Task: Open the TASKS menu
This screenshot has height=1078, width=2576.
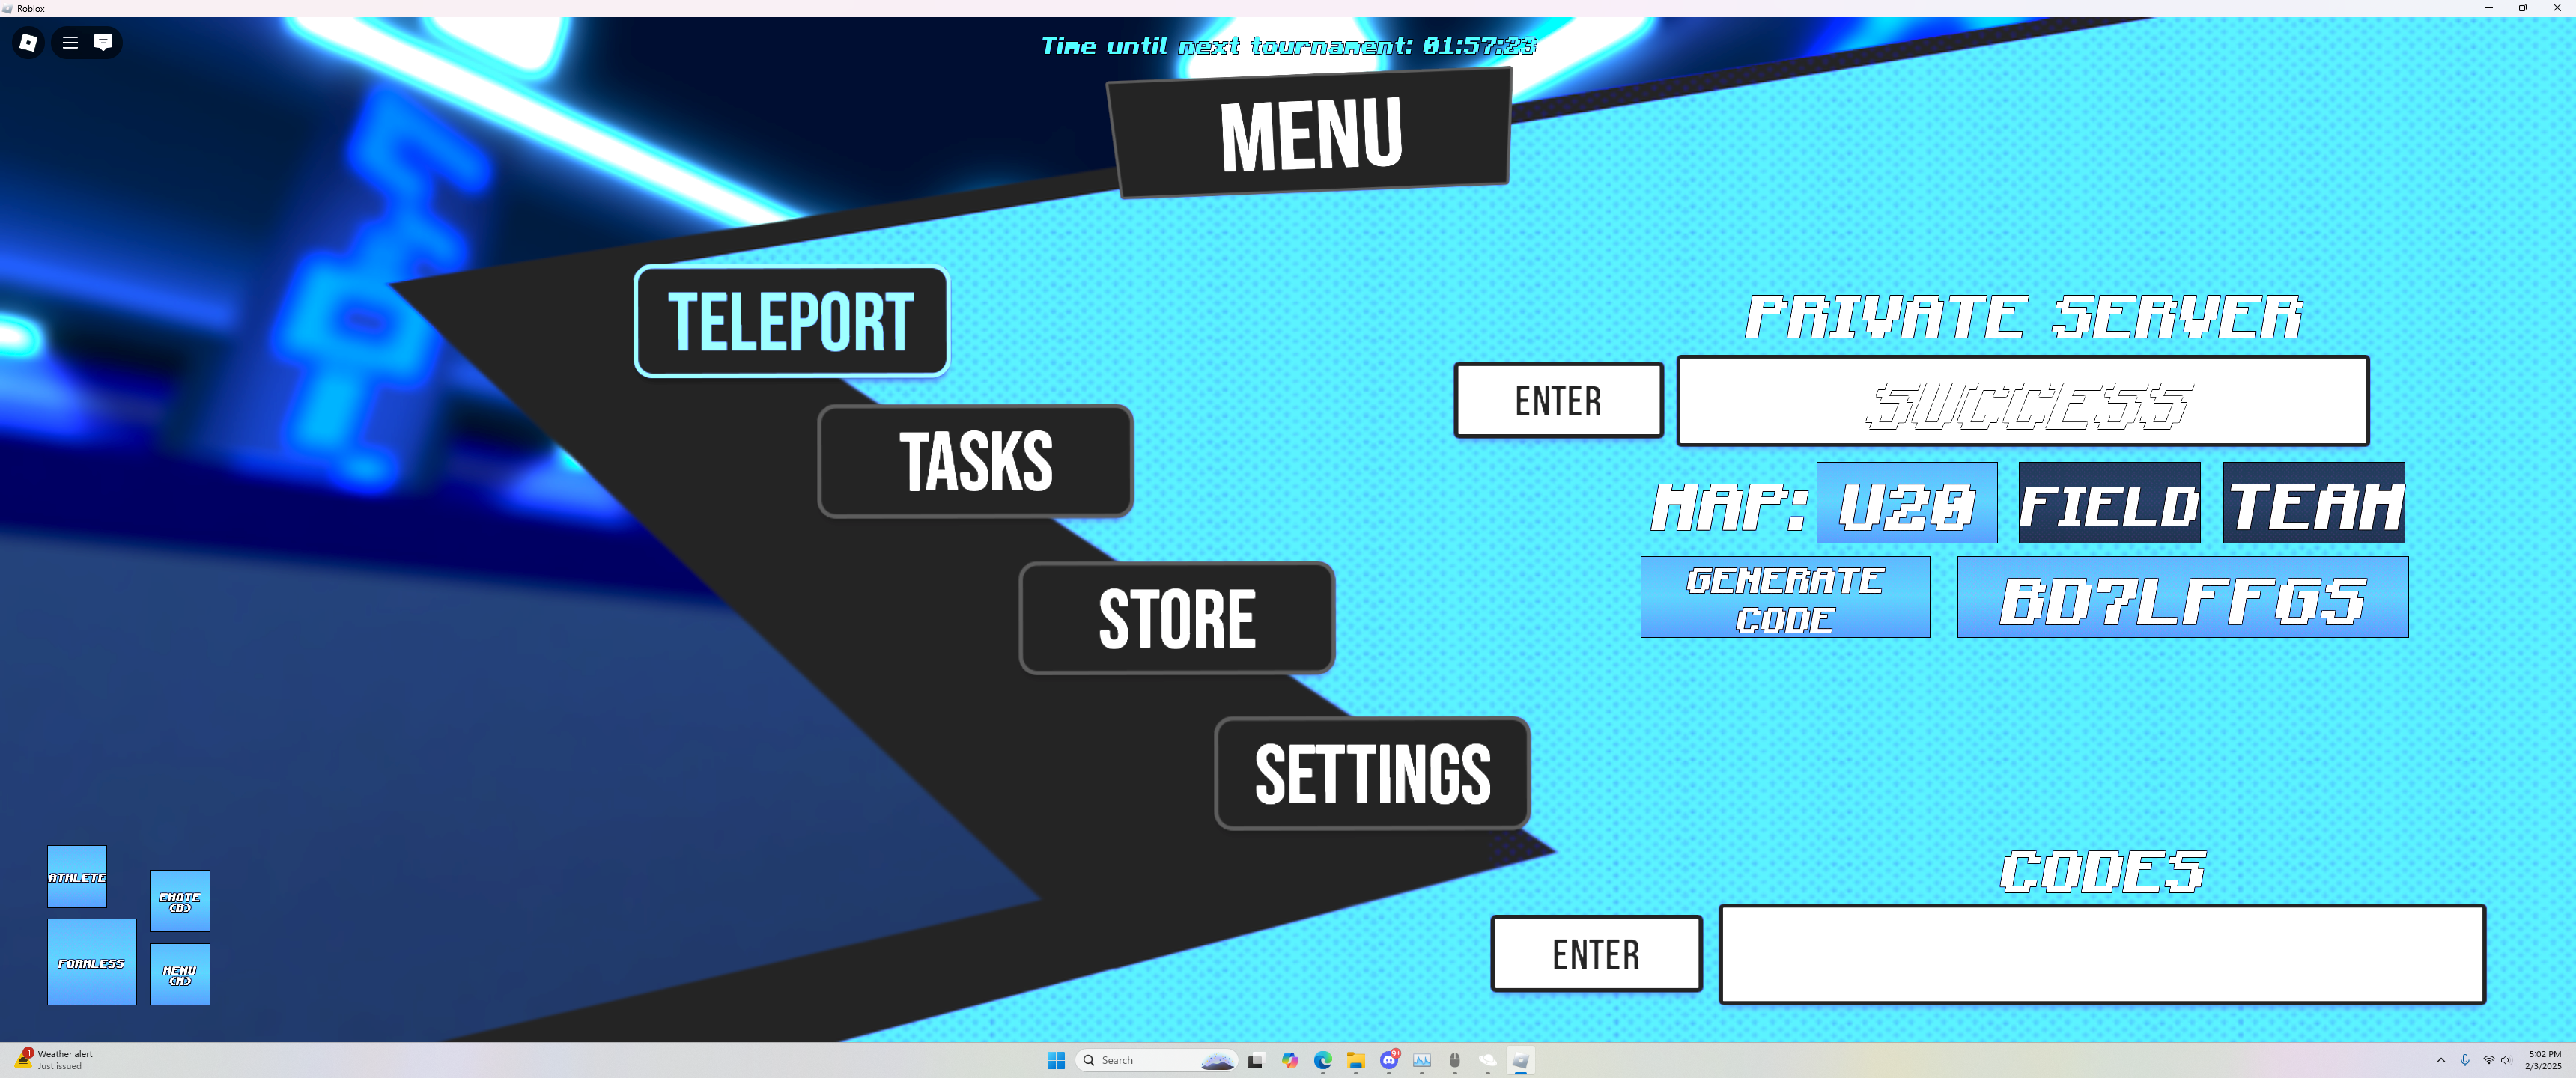Action: click(975, 461)
